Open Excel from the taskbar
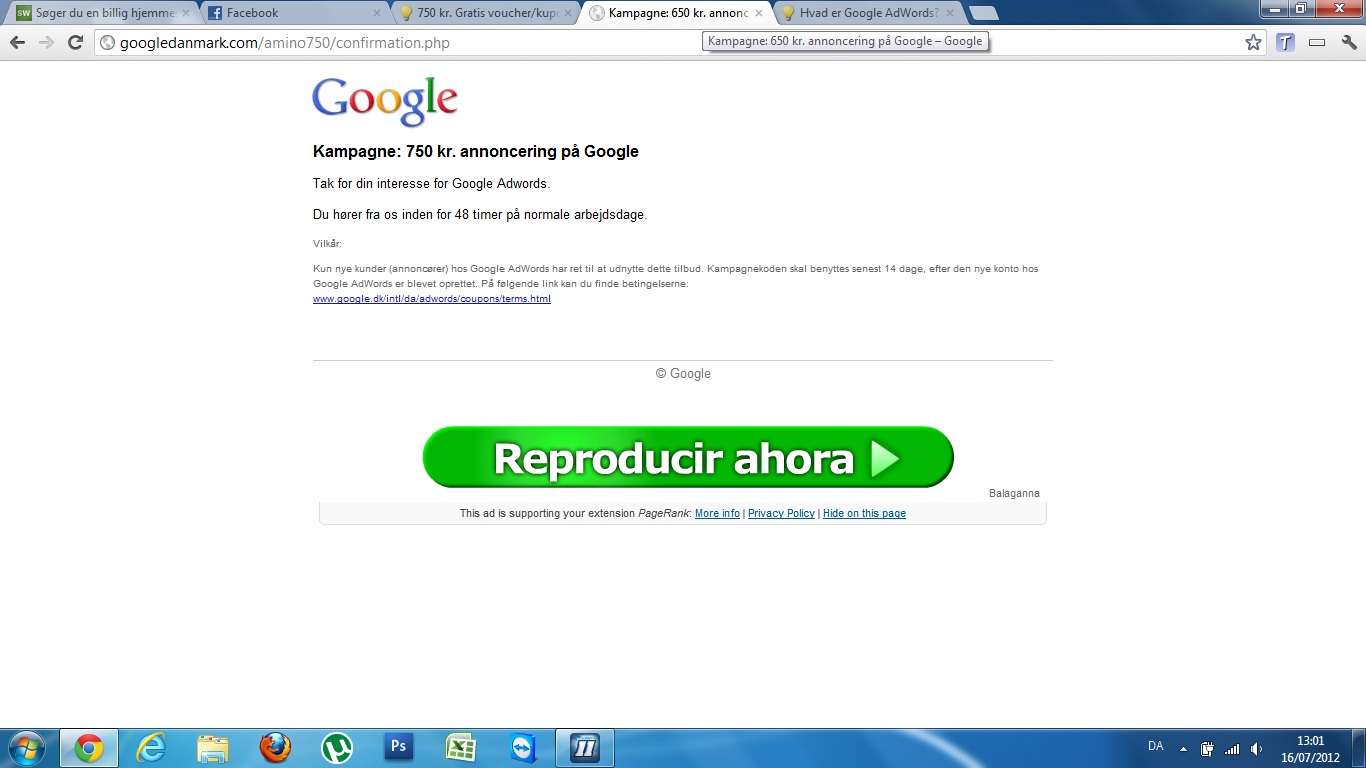The width and height of the screenshot is (1366, 768). [x=461, y=748]
